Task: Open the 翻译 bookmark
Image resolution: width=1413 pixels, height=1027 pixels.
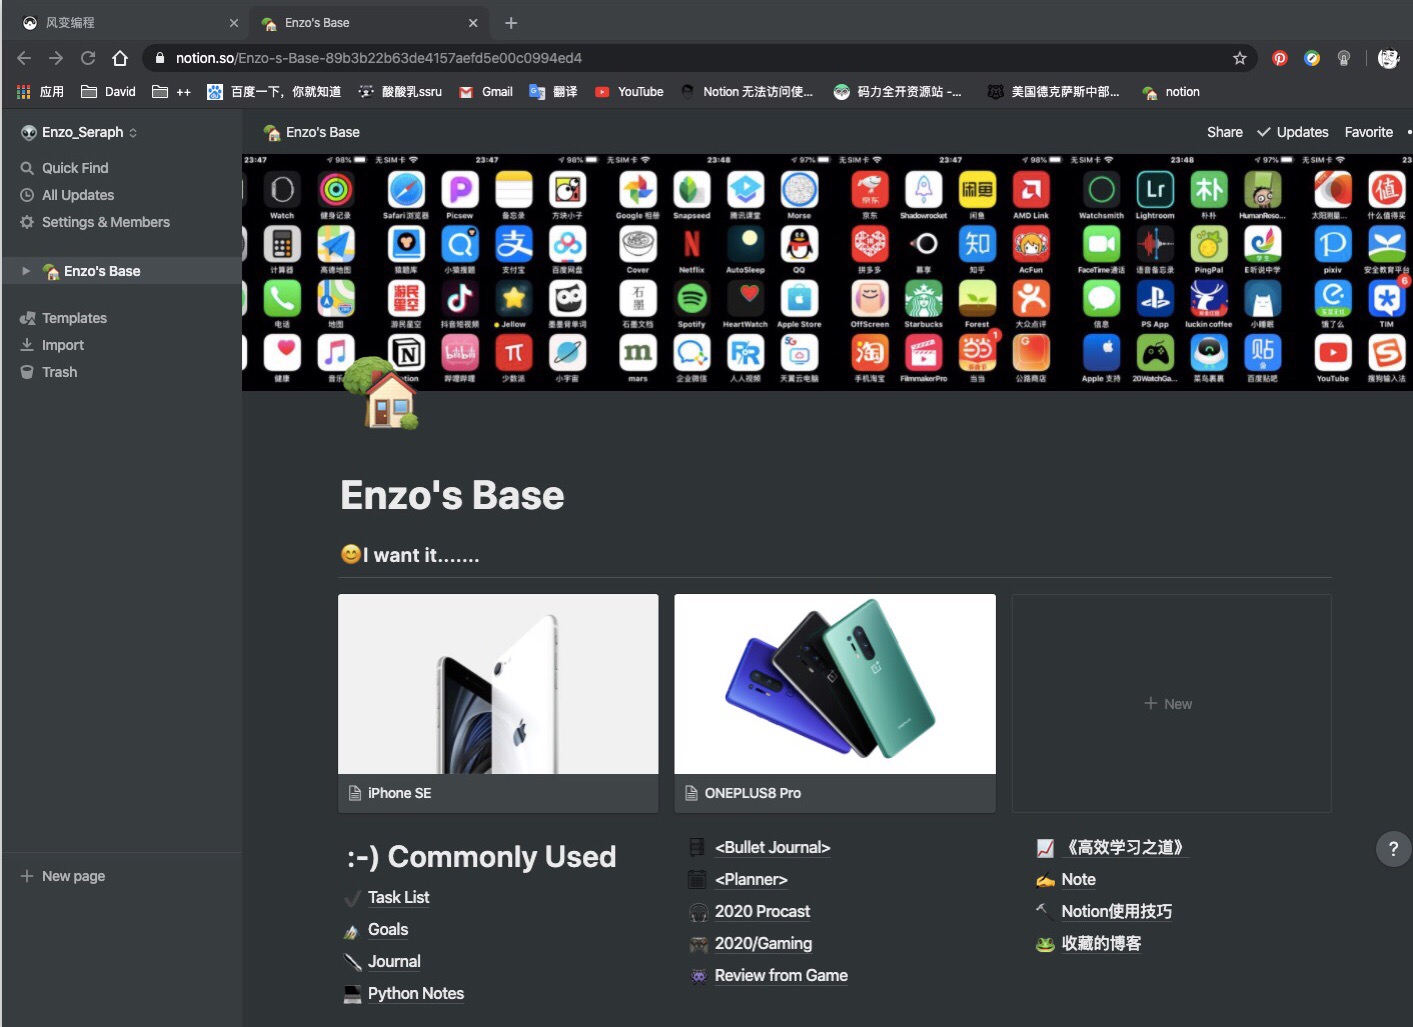Action: [x=553, y=92]
